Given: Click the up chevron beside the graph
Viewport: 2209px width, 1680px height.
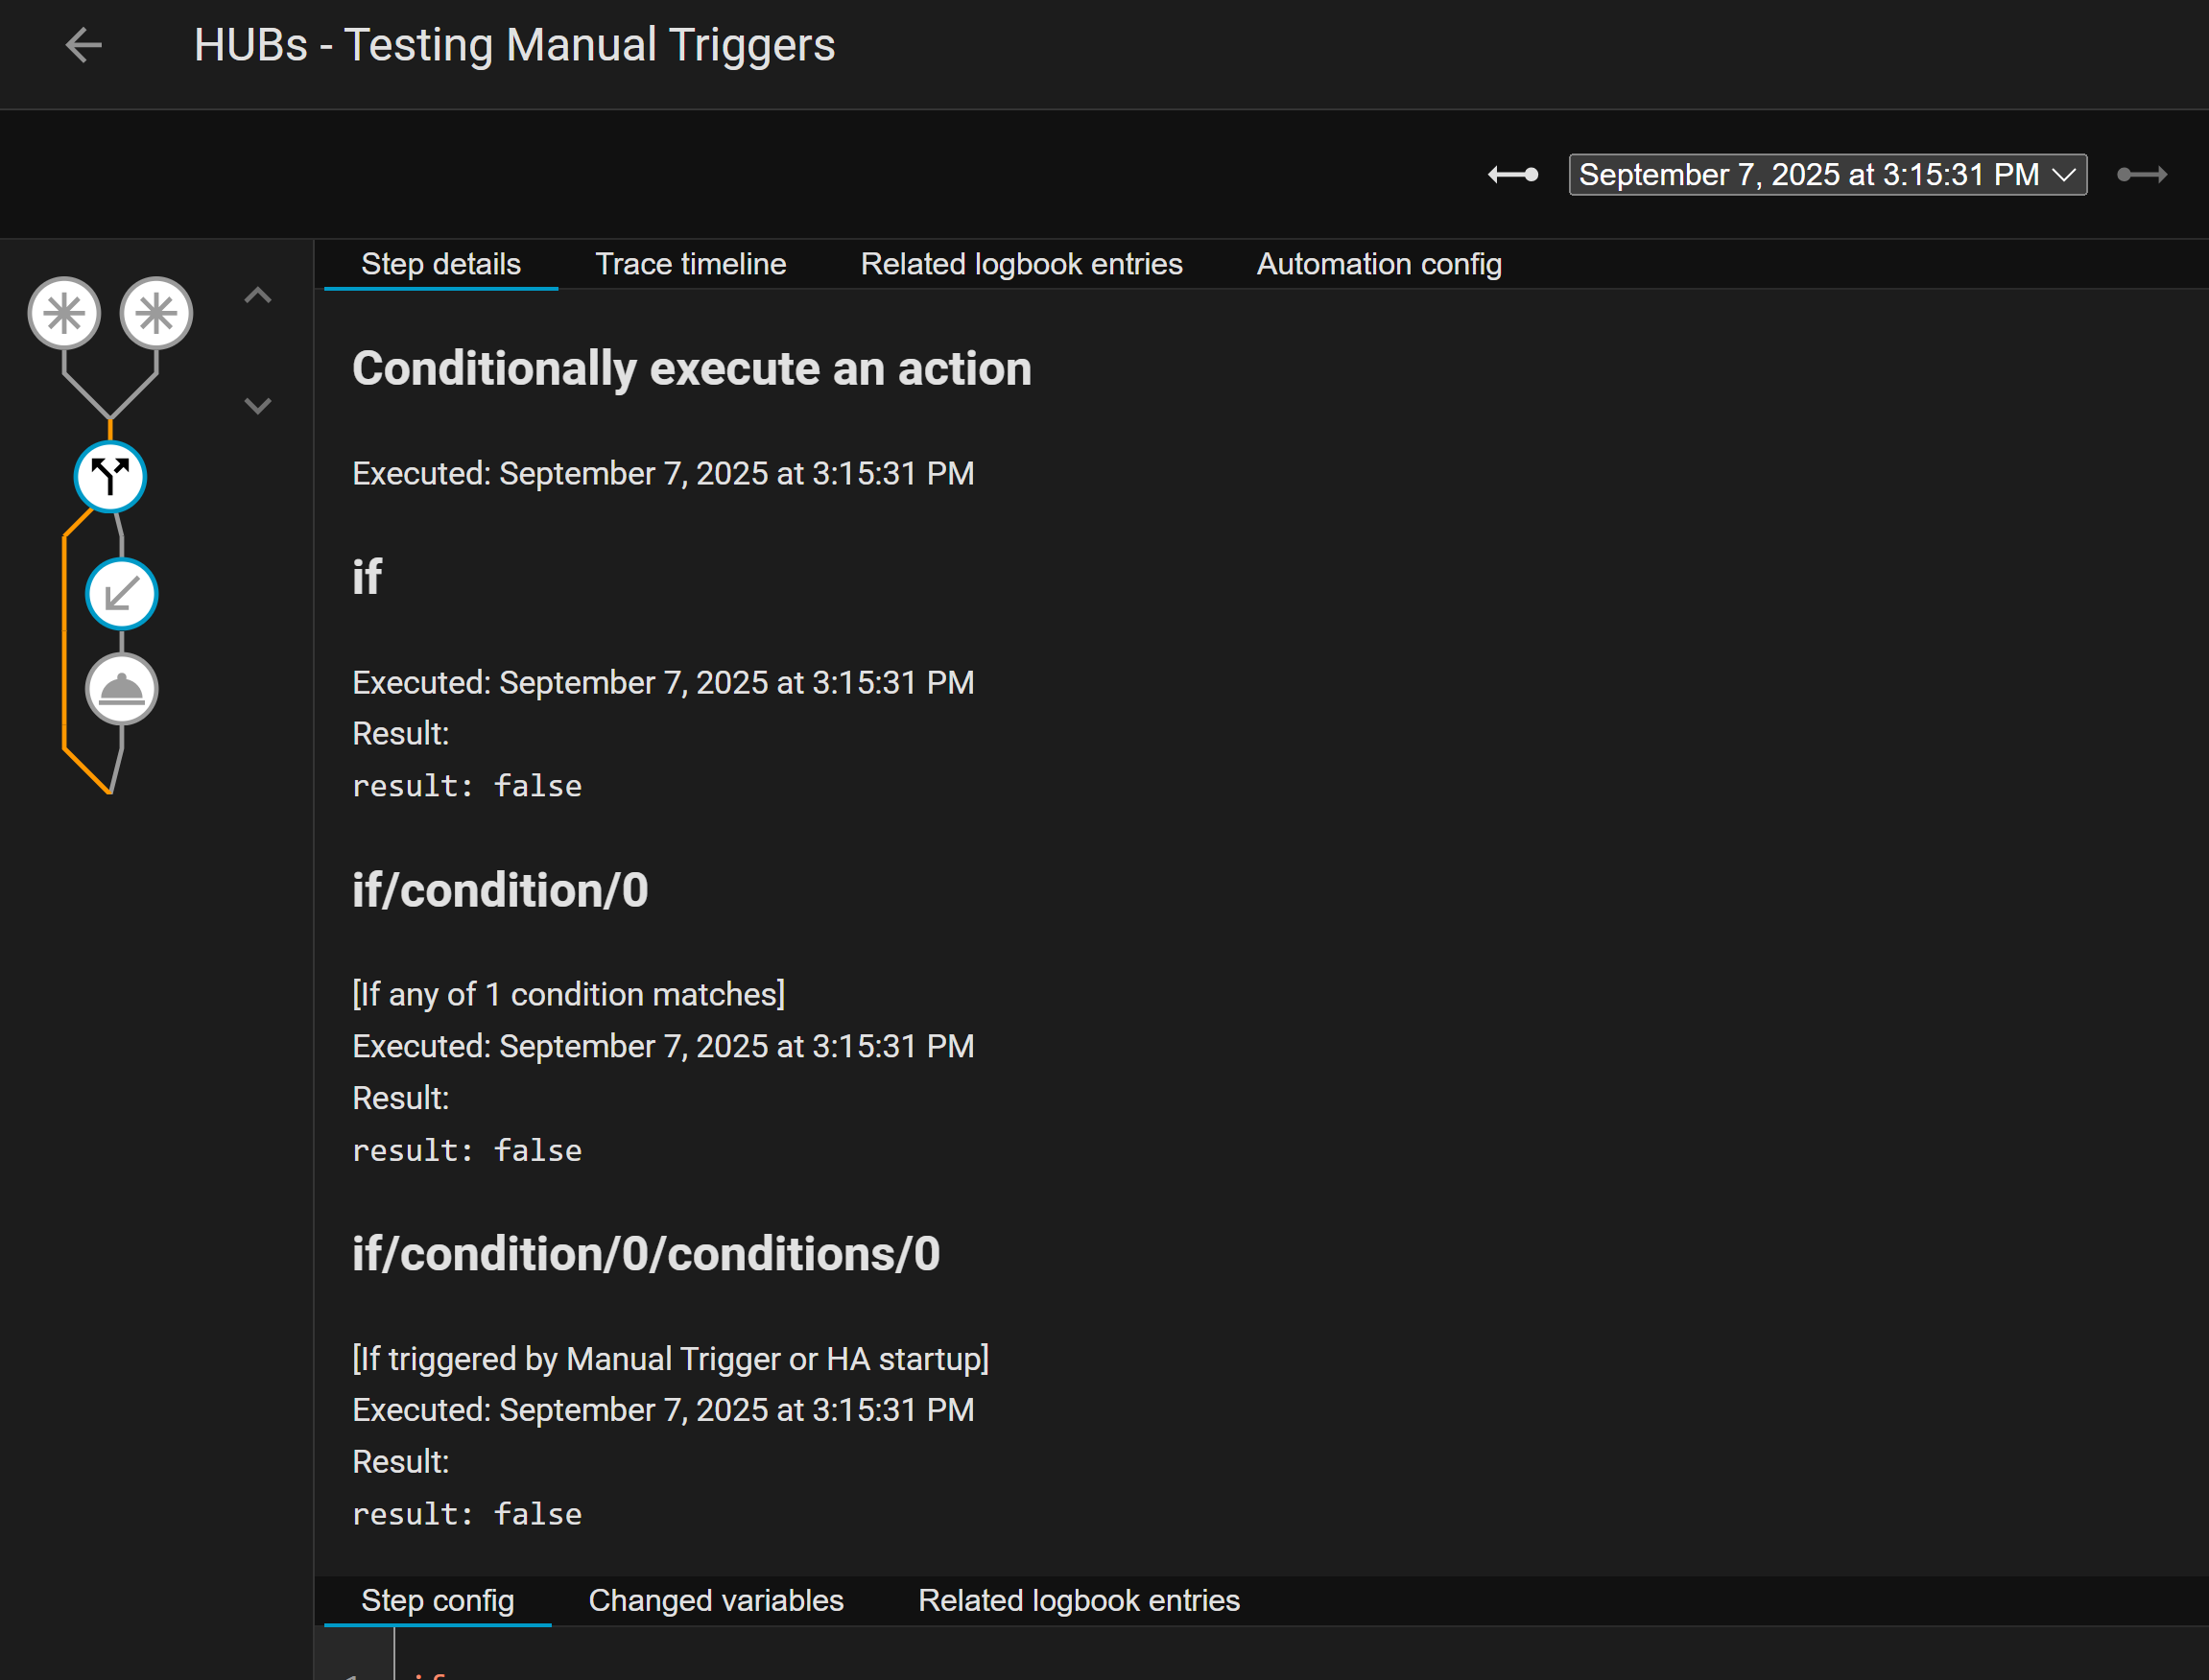Looking at the screenshot, I should click(258, 295).
